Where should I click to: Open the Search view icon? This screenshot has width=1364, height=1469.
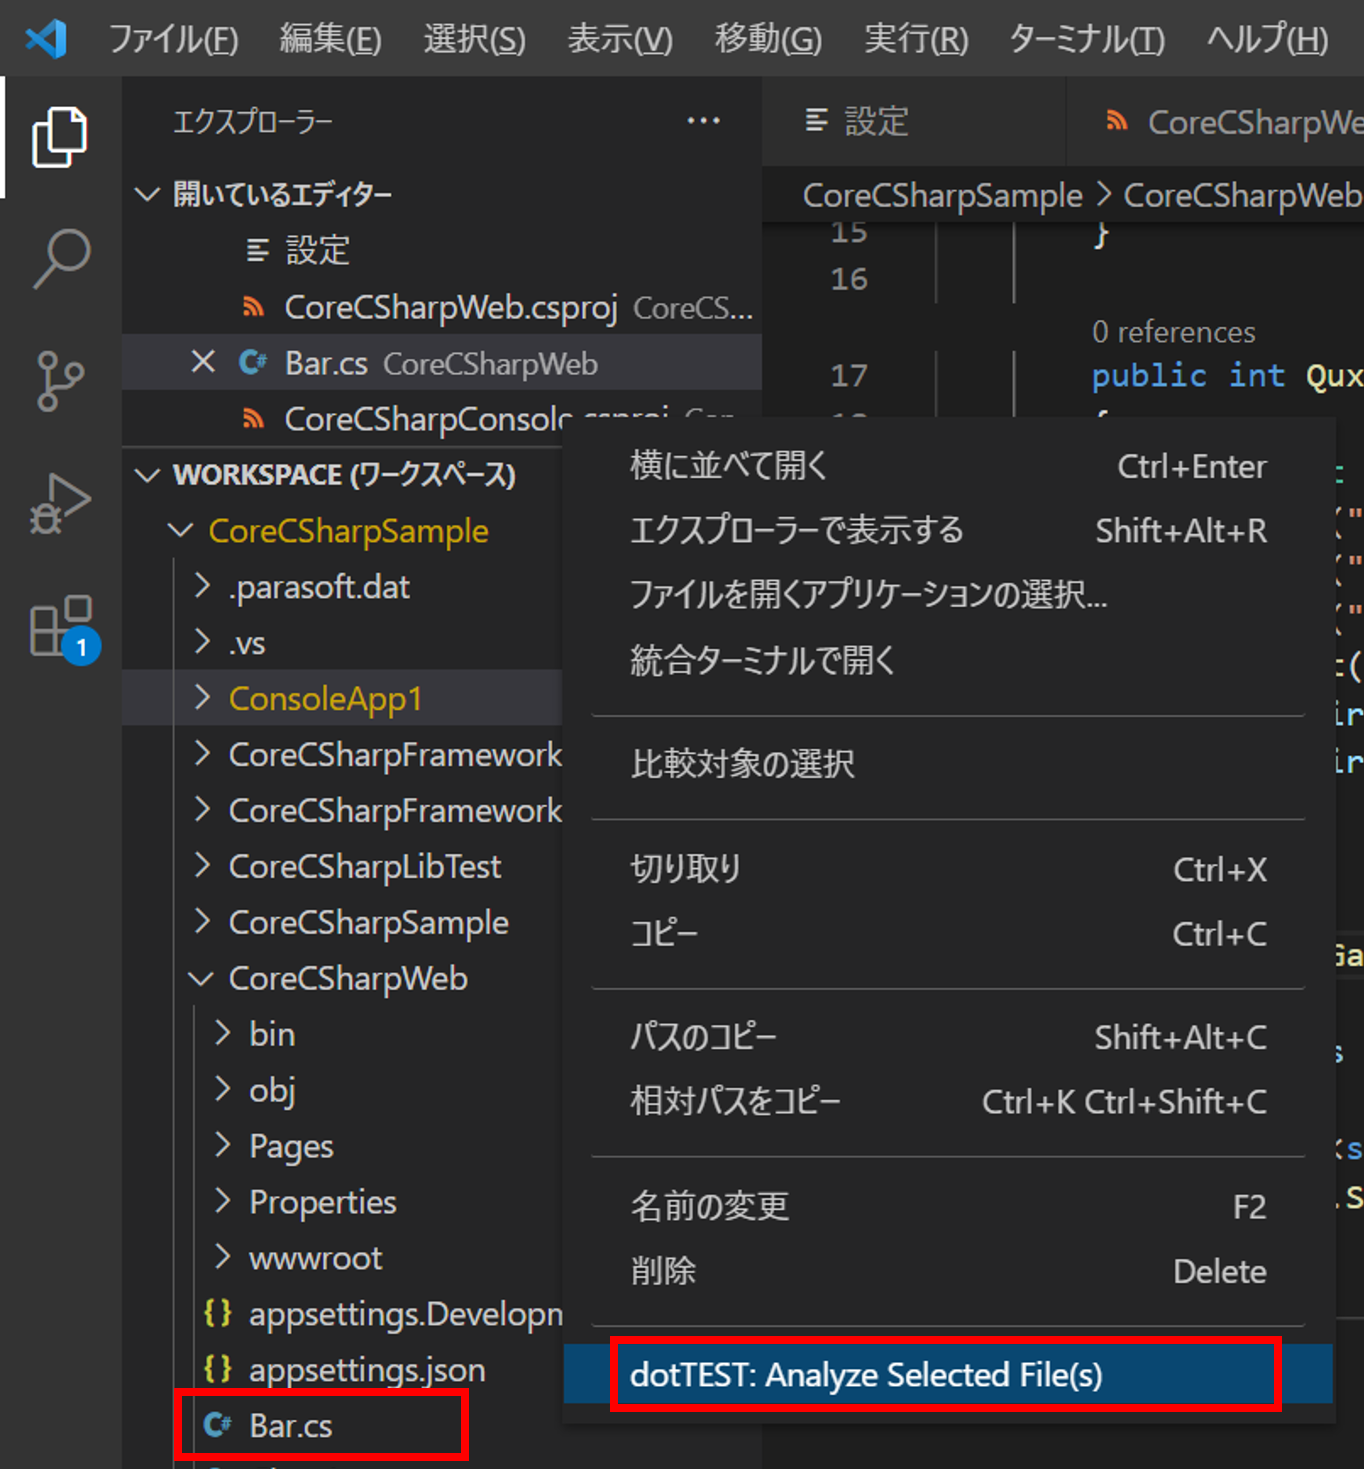pyautogui.click(x=60, y=258)
